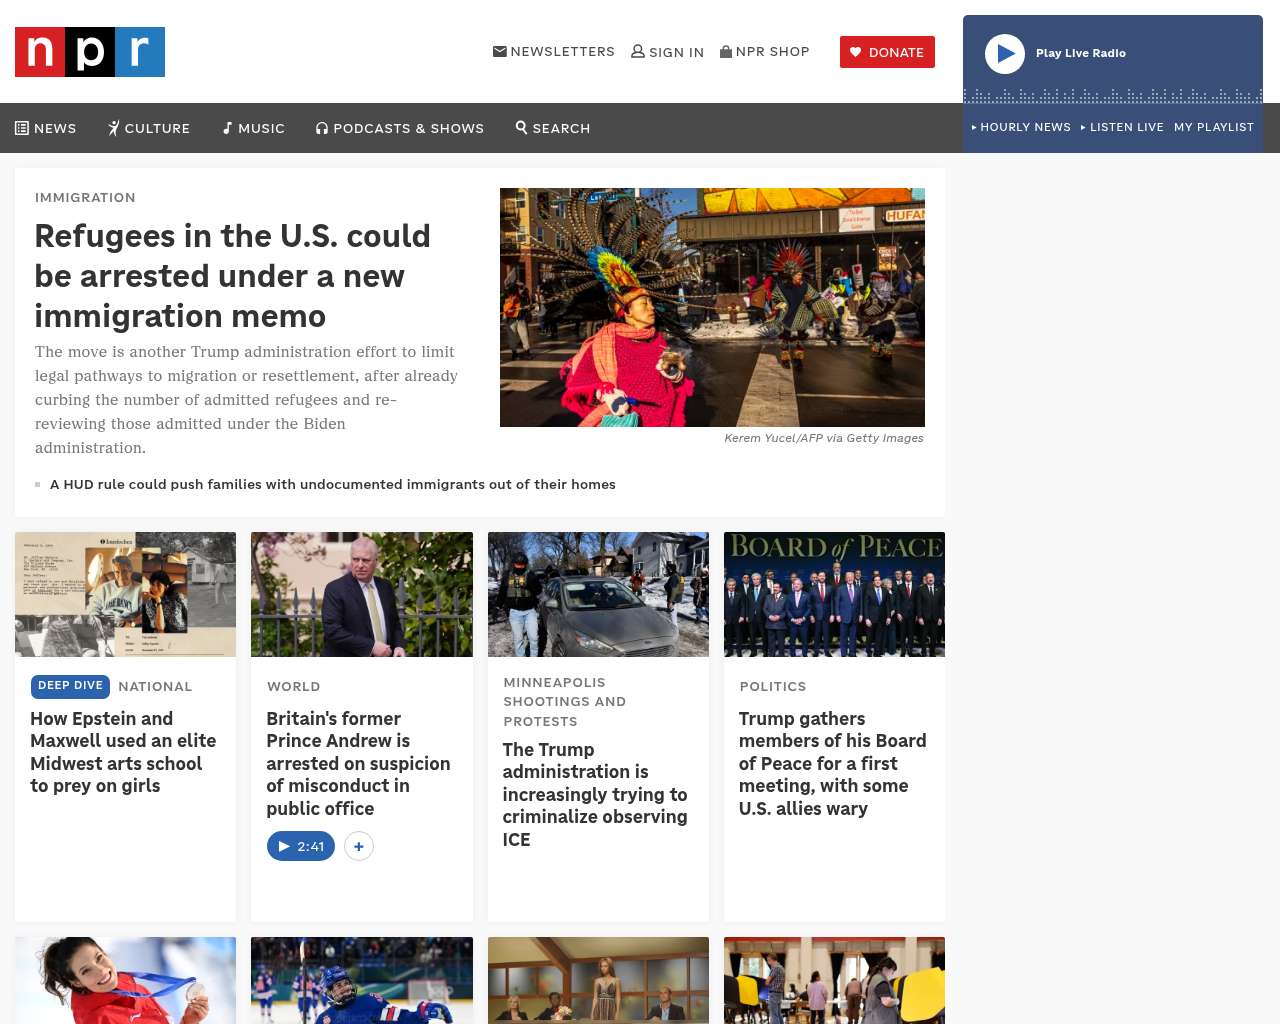
Task: Click the Newsletters envelope icon
Action: click(x=499, y=52)
